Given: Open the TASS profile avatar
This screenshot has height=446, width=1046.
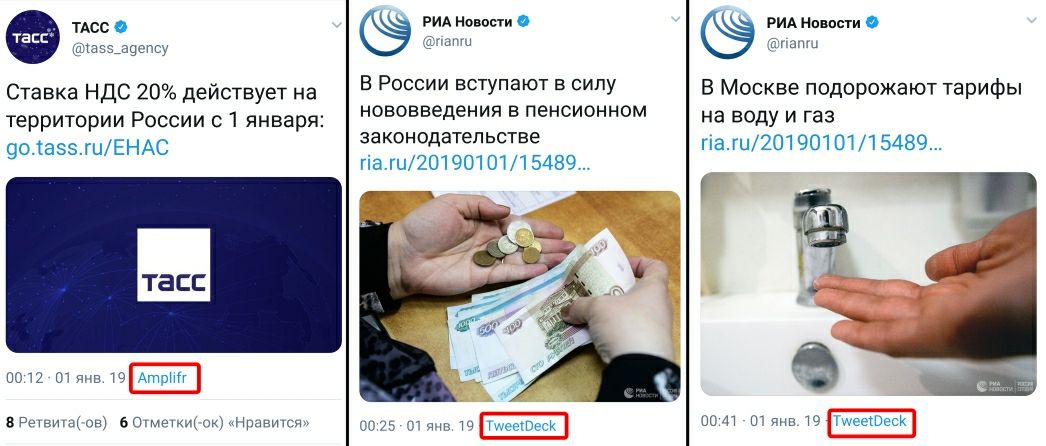Looking at the screenshot, I should pos(33,37).
